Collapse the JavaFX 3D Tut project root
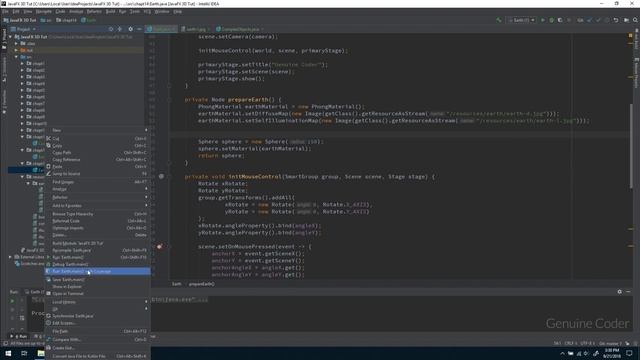Image resolution: width=640 pixels, height=360 pixels. [x=10, y=37]
